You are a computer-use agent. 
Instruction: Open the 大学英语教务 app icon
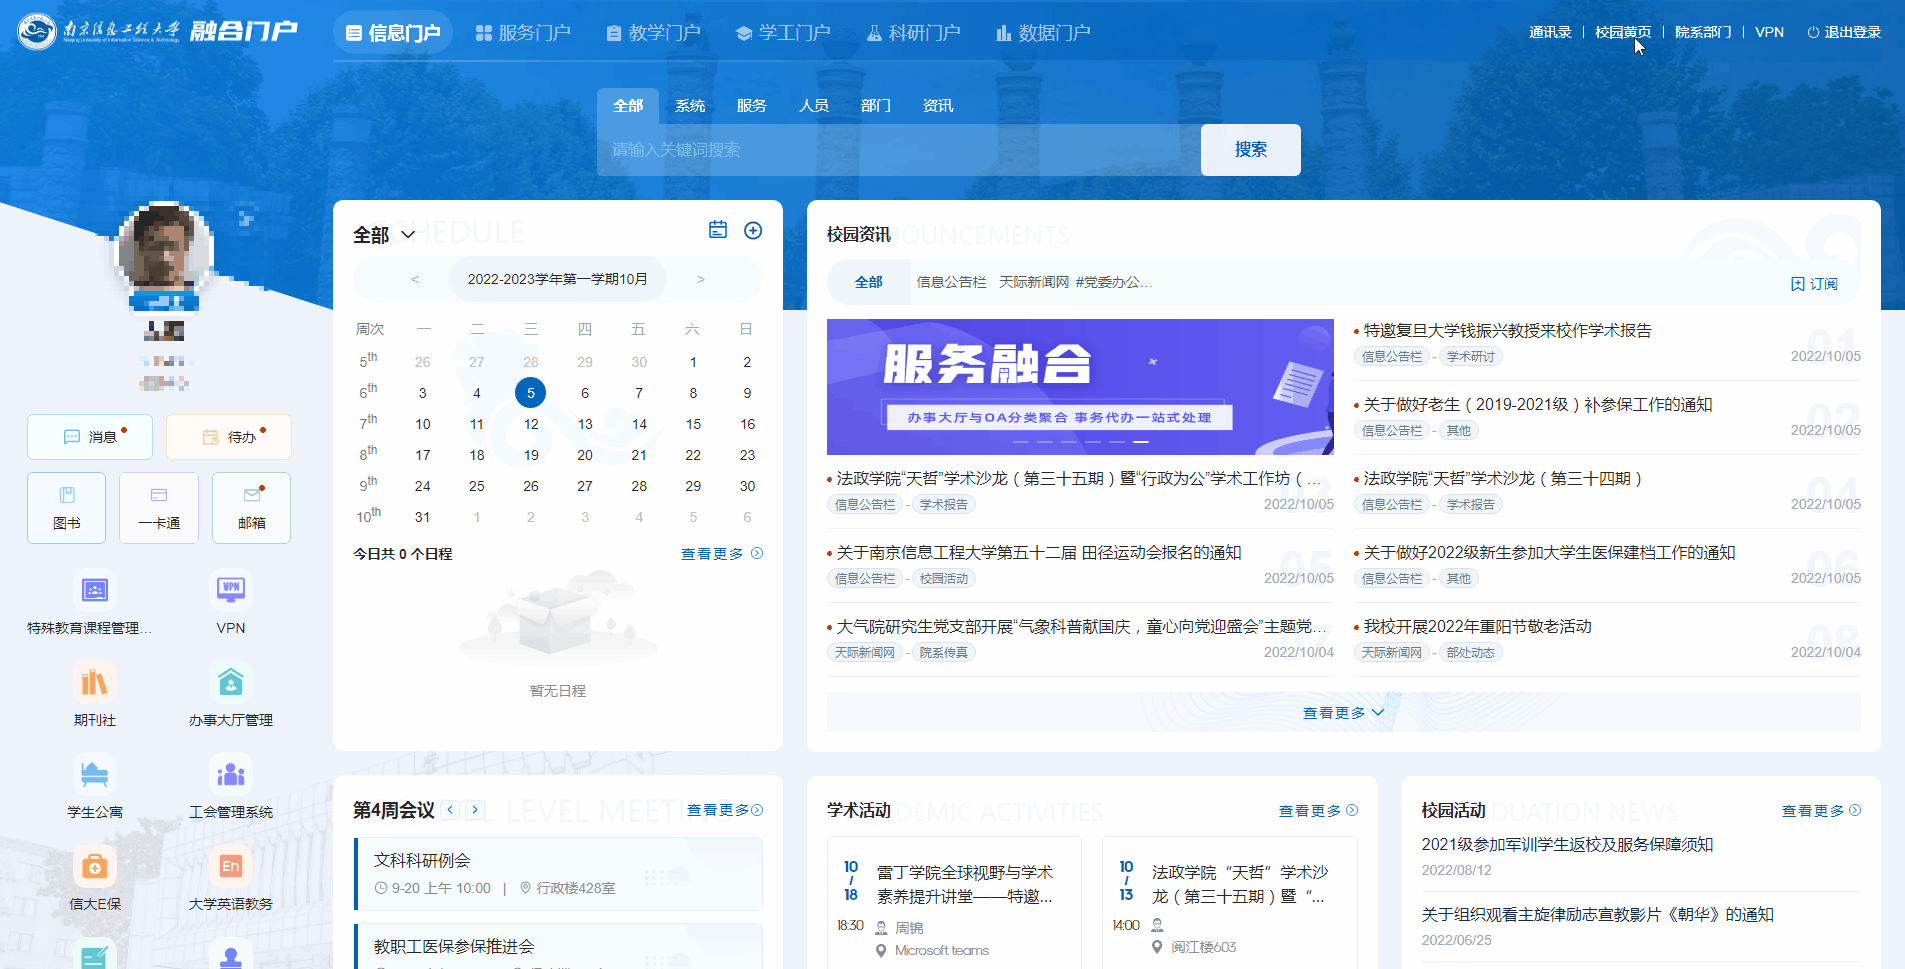230,867
